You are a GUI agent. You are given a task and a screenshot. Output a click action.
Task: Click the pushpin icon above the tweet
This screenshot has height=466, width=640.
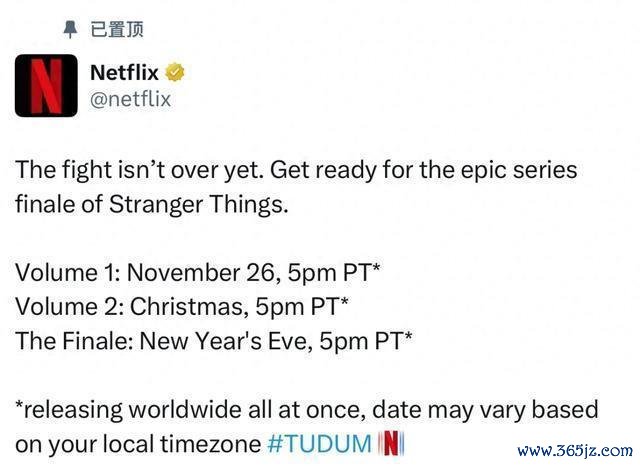(70, 29)
